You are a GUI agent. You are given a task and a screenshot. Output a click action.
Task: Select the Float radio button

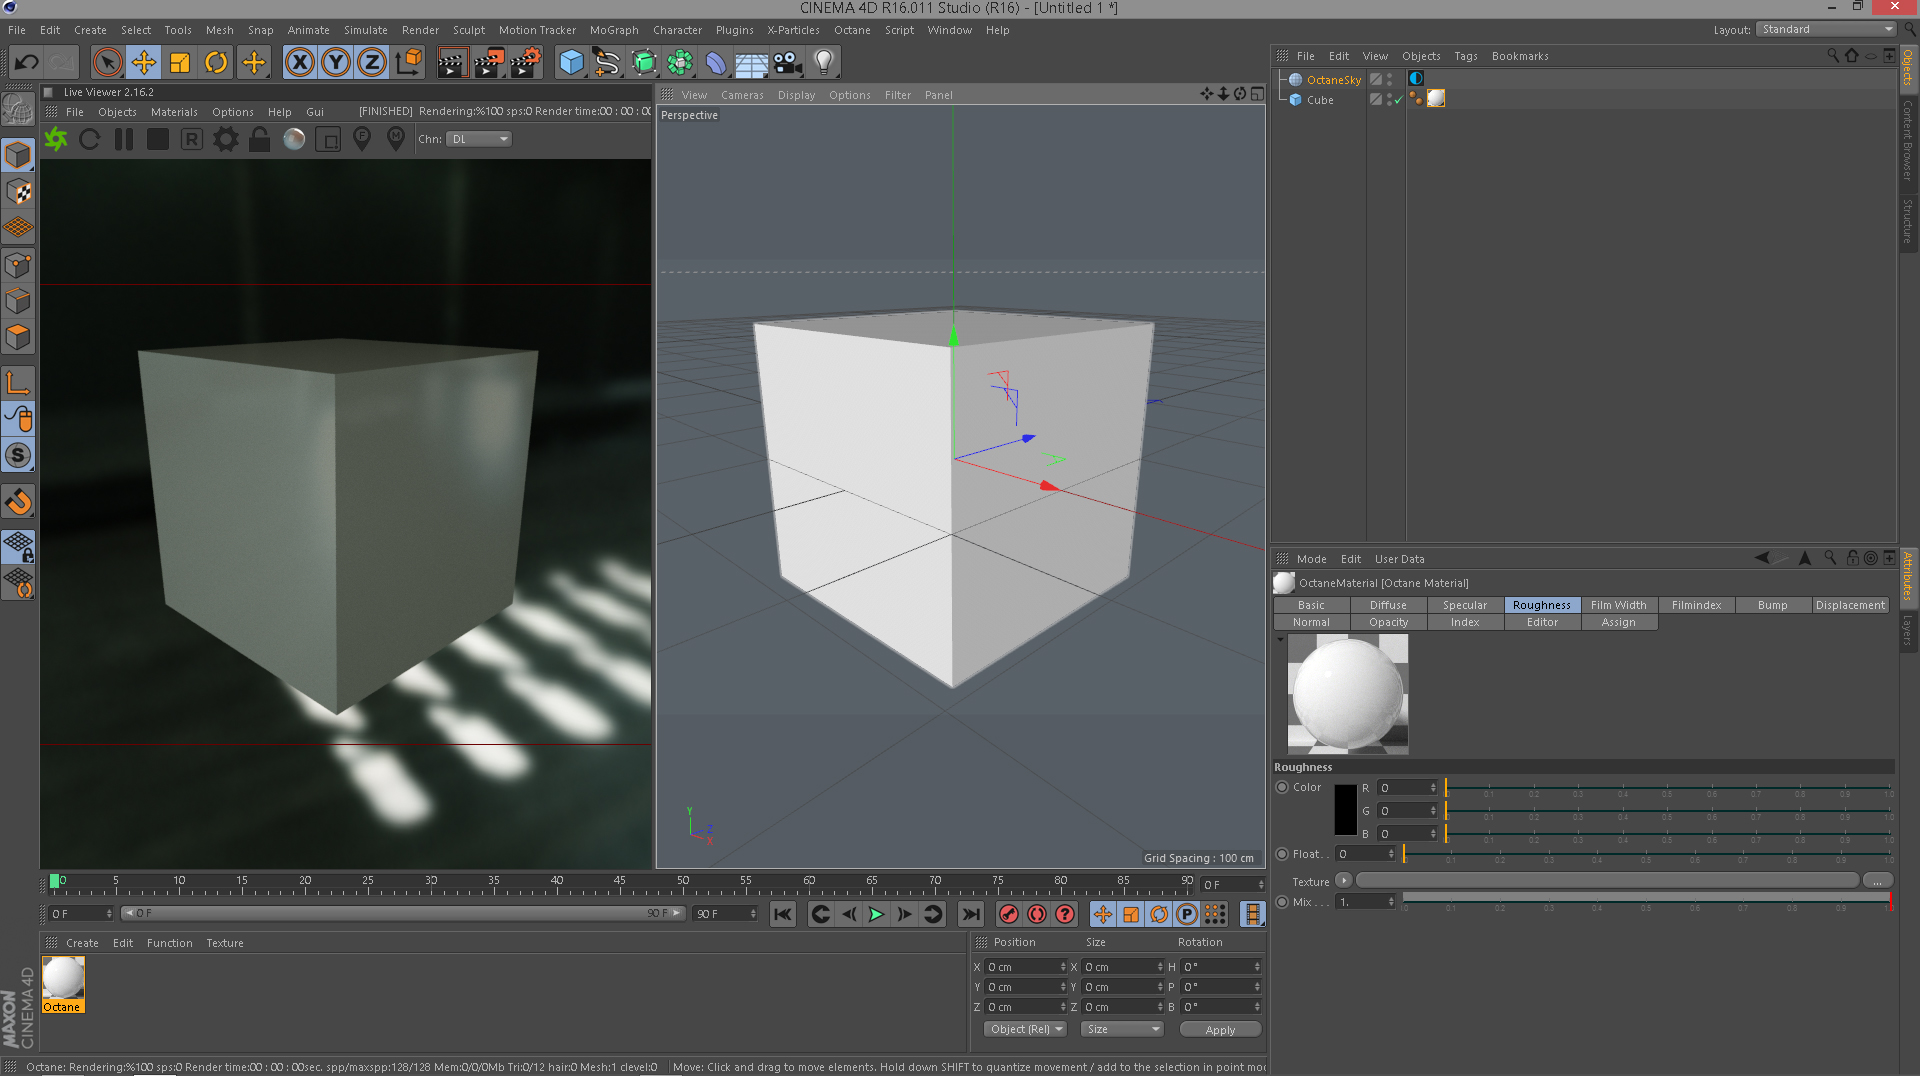click(x=1282, y=854)
